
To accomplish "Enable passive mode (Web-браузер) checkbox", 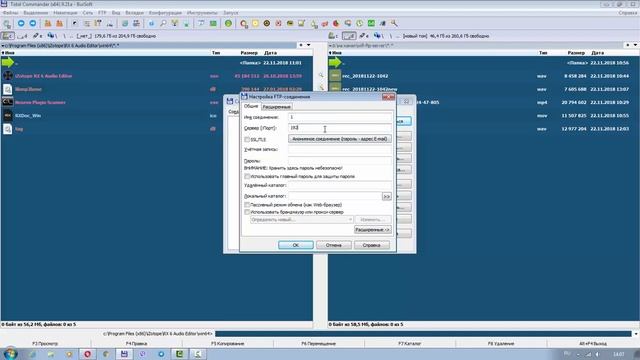I will click(x=247, y=204).
